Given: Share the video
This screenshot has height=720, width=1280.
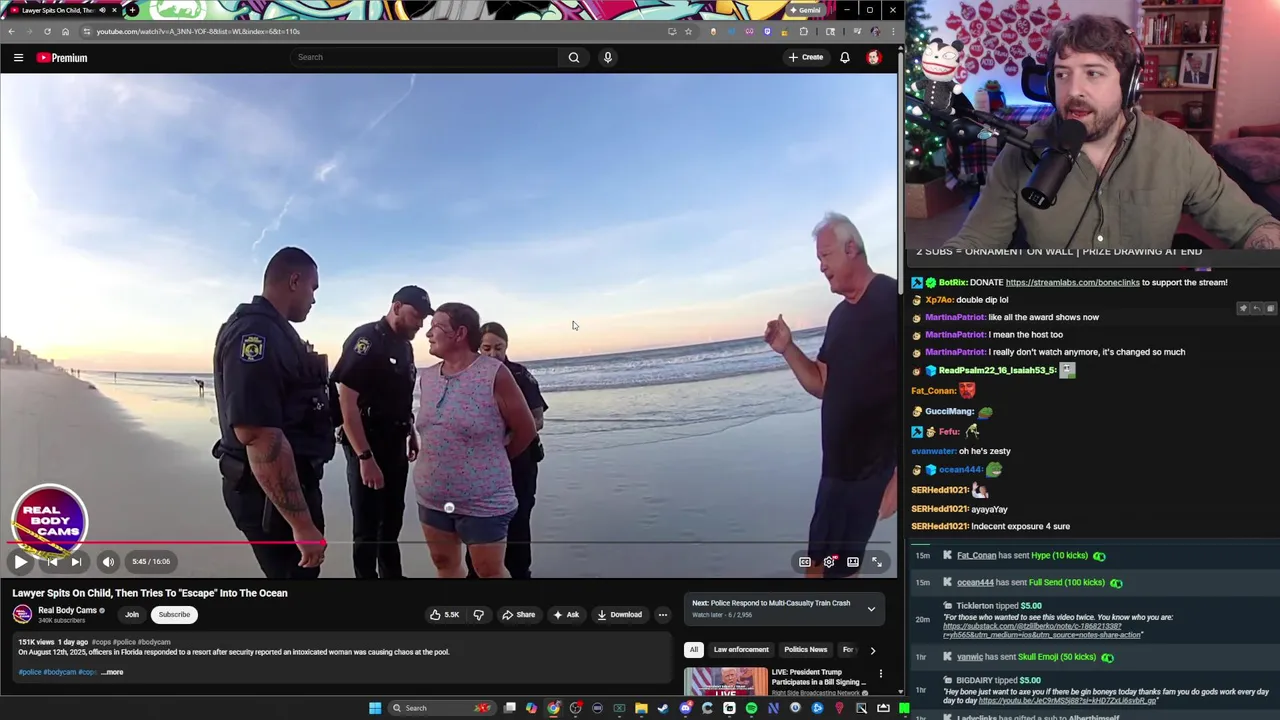Looking at the screenshot, I should [518, 615].
